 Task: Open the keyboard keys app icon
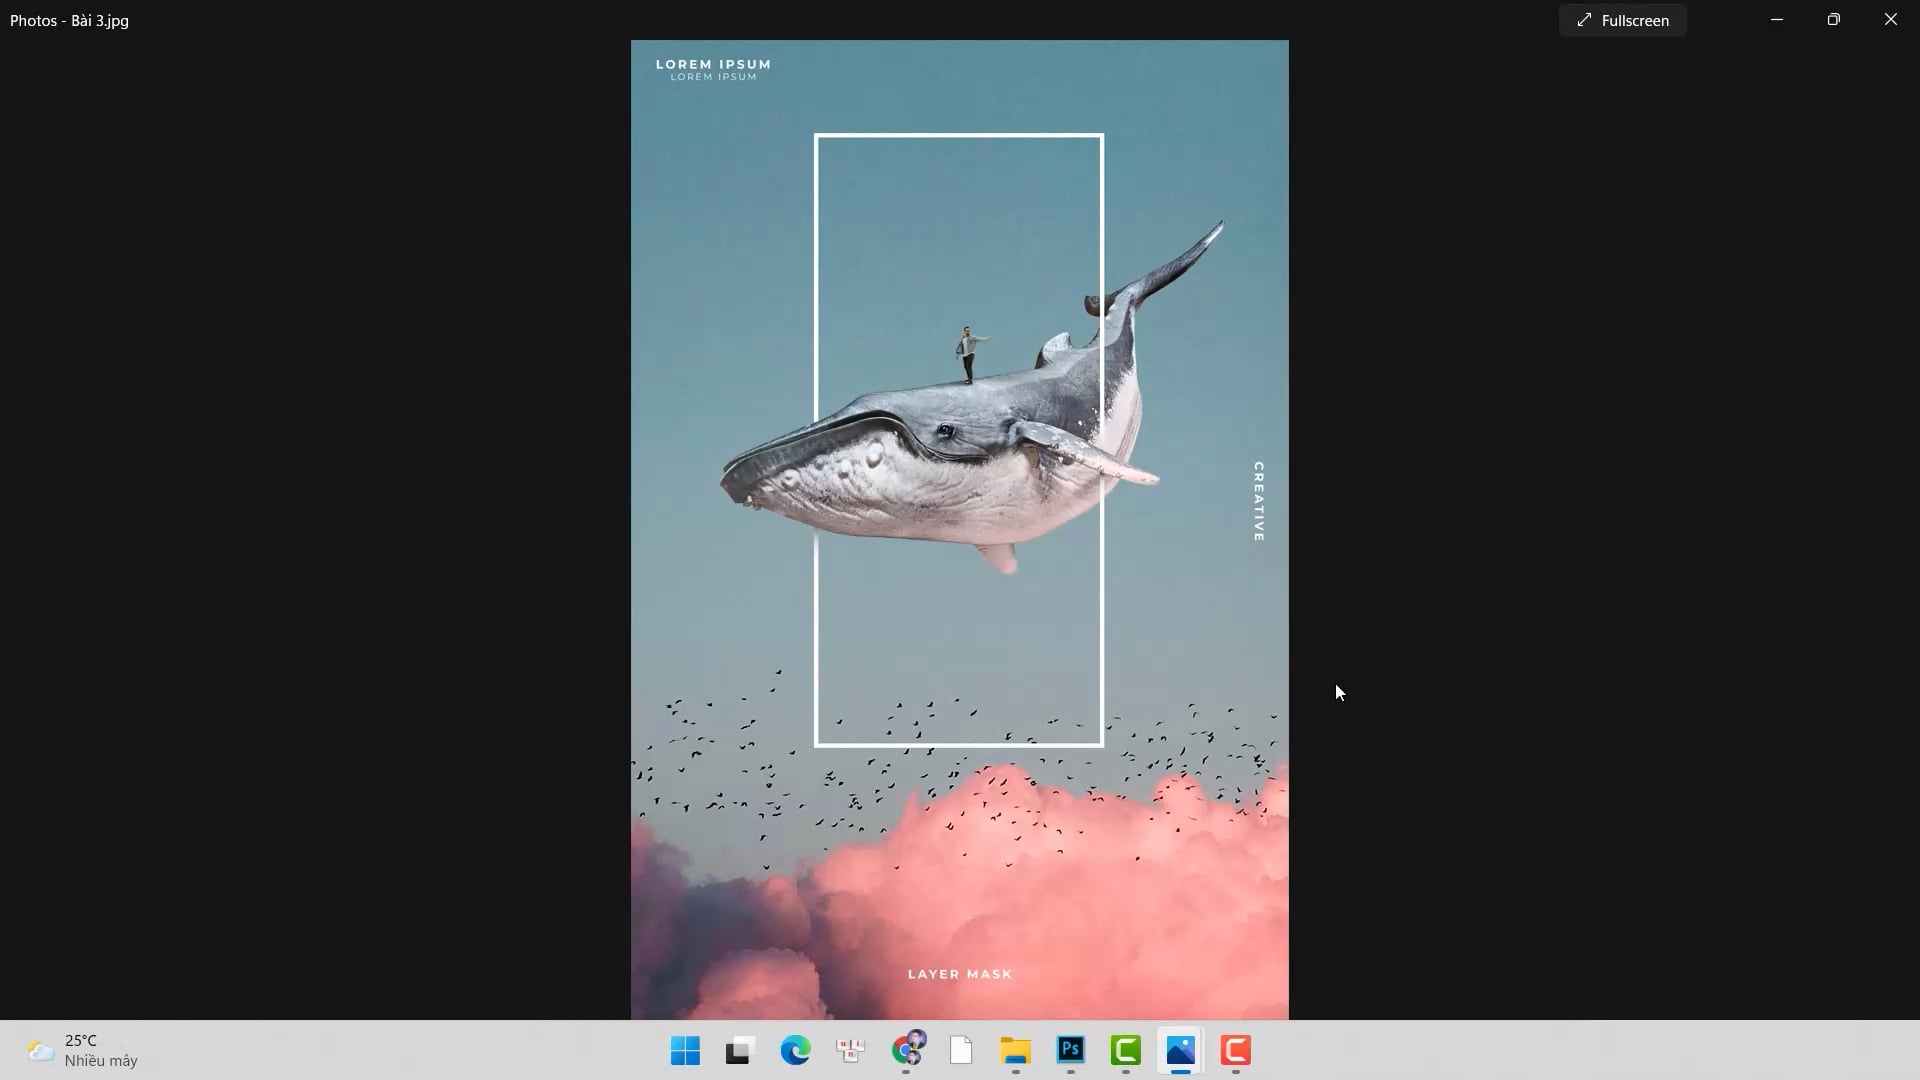850,1051
